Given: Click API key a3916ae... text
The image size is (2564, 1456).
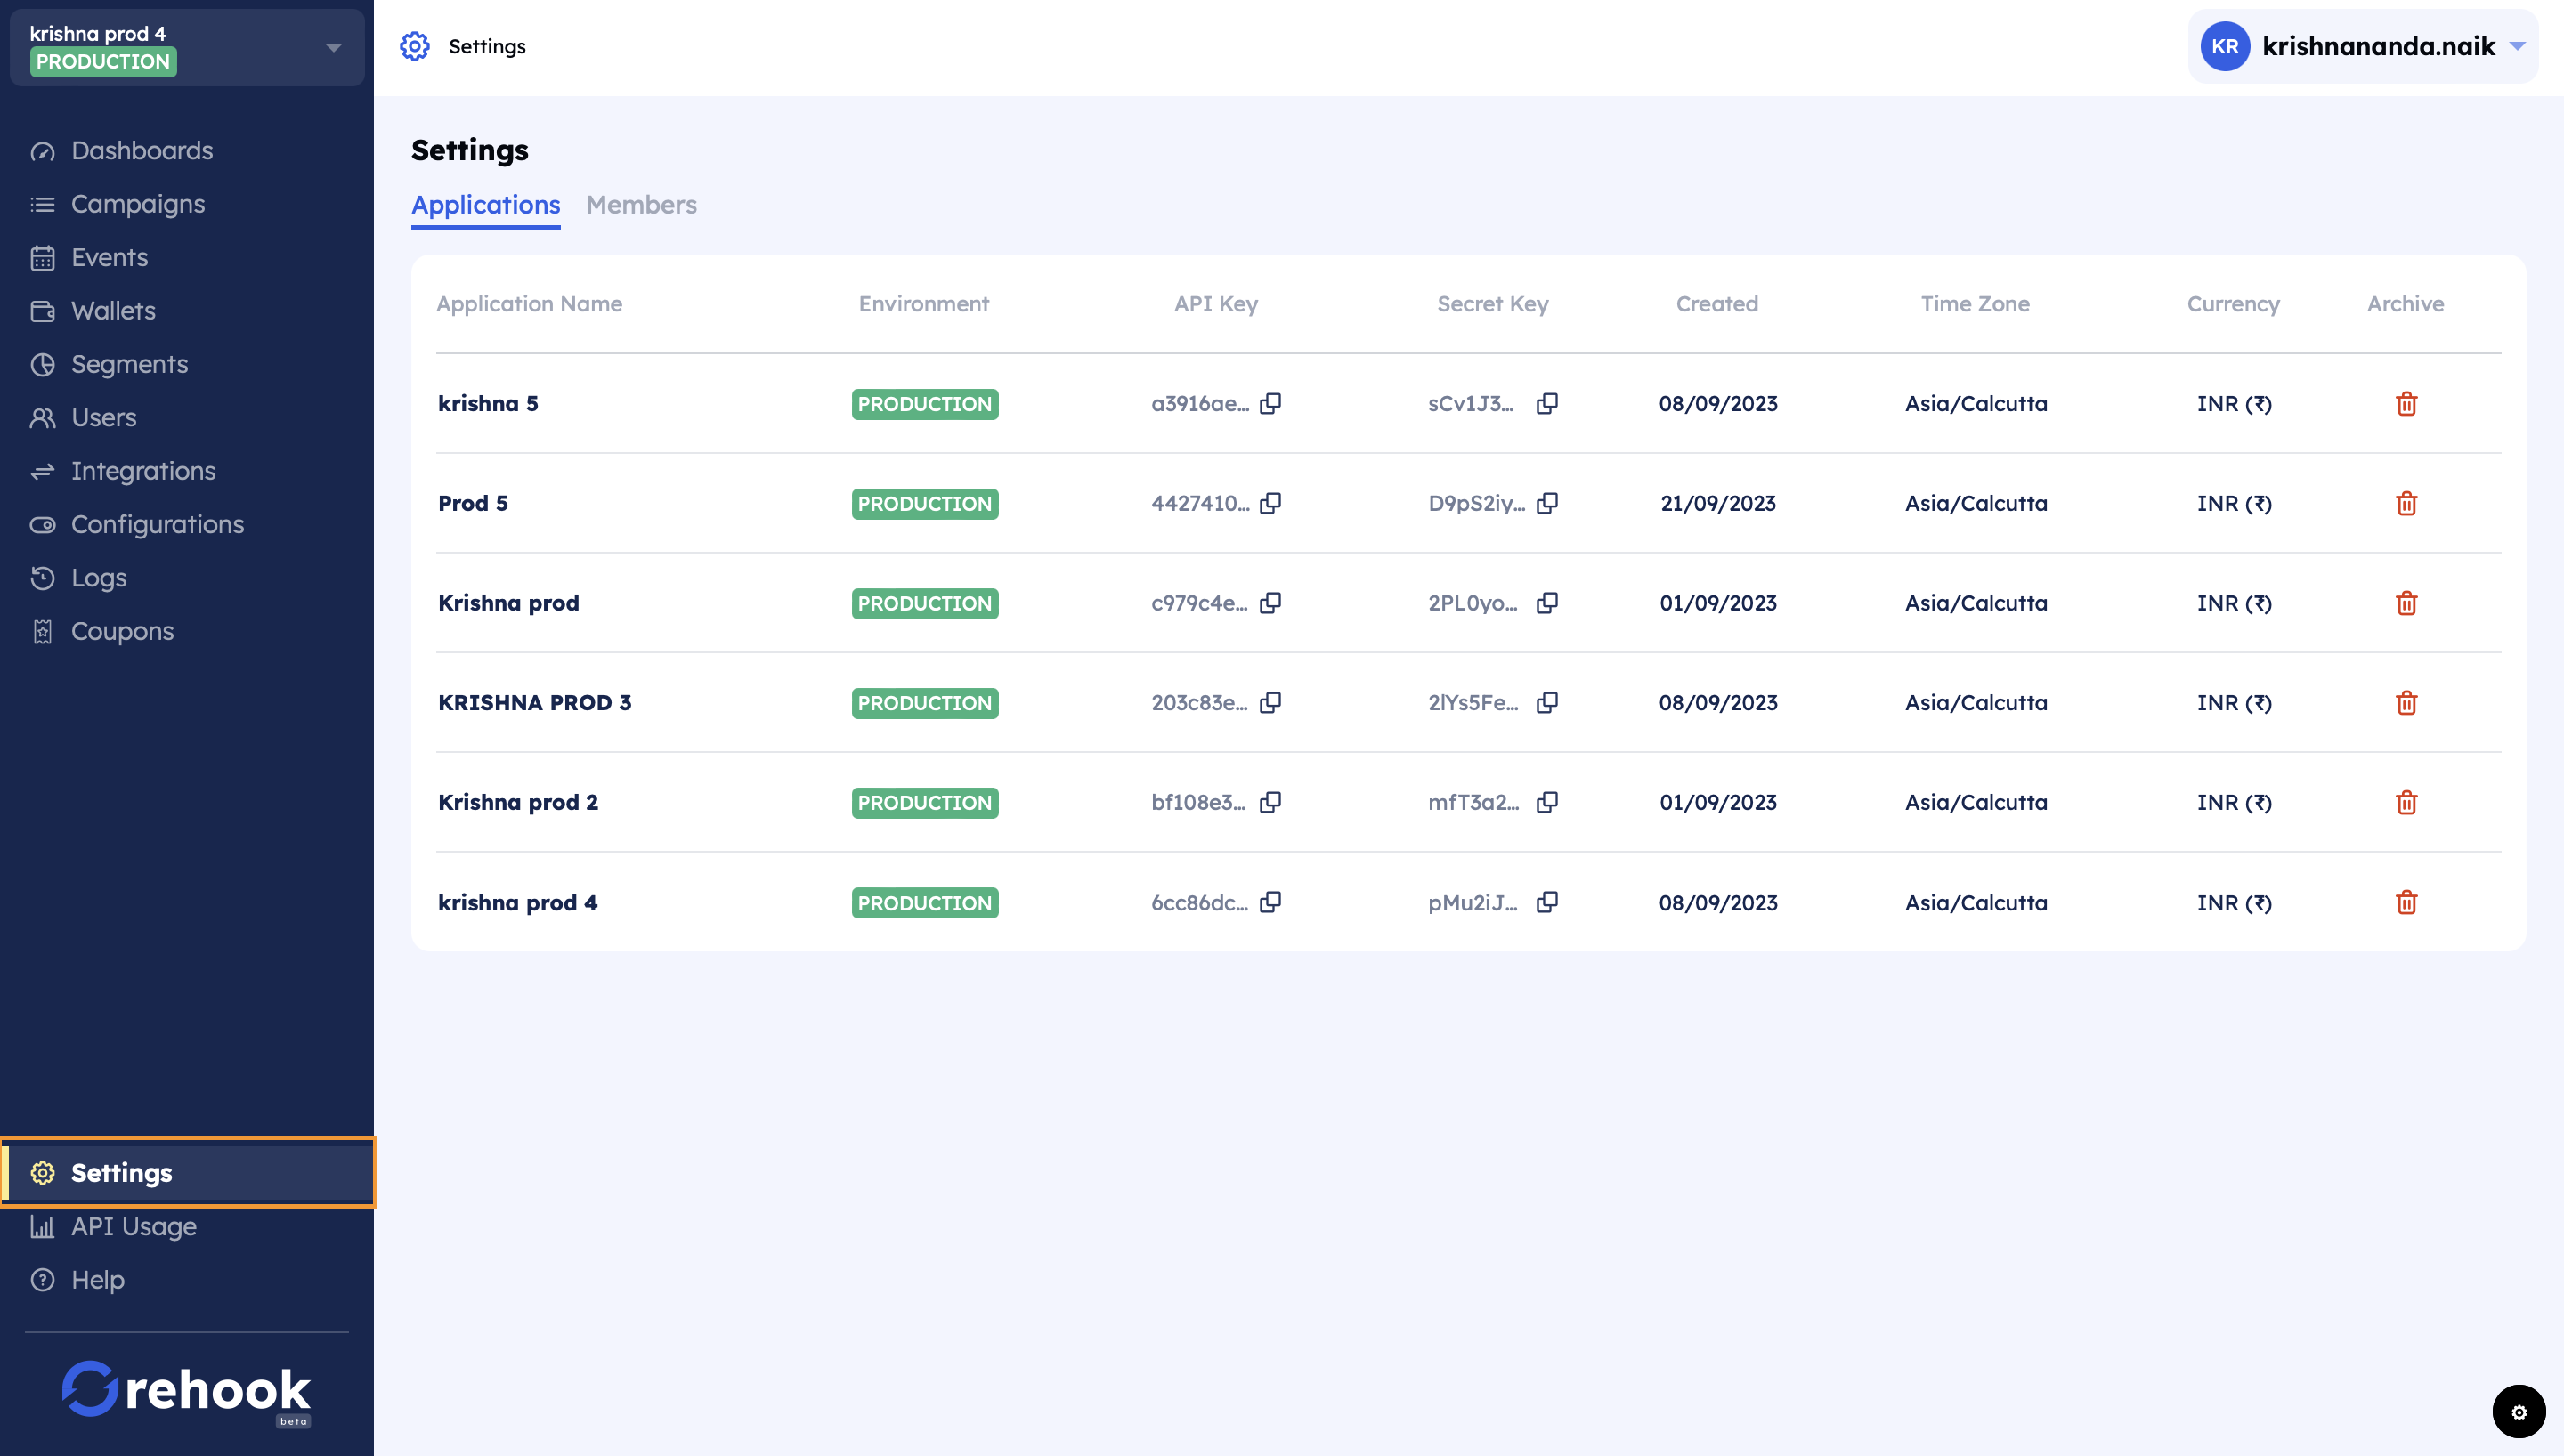Looking at the screenshot, I should pos(1200,403).
